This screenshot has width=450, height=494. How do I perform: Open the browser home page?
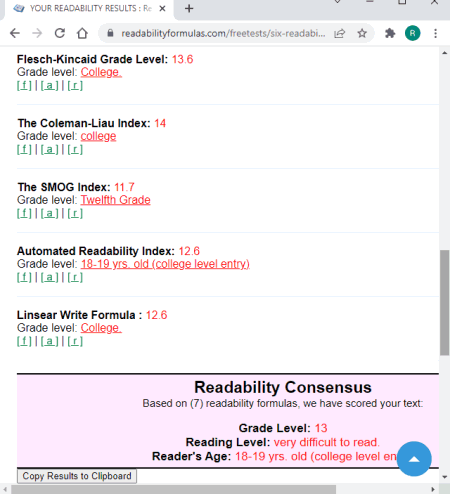[x=82, y=33]
